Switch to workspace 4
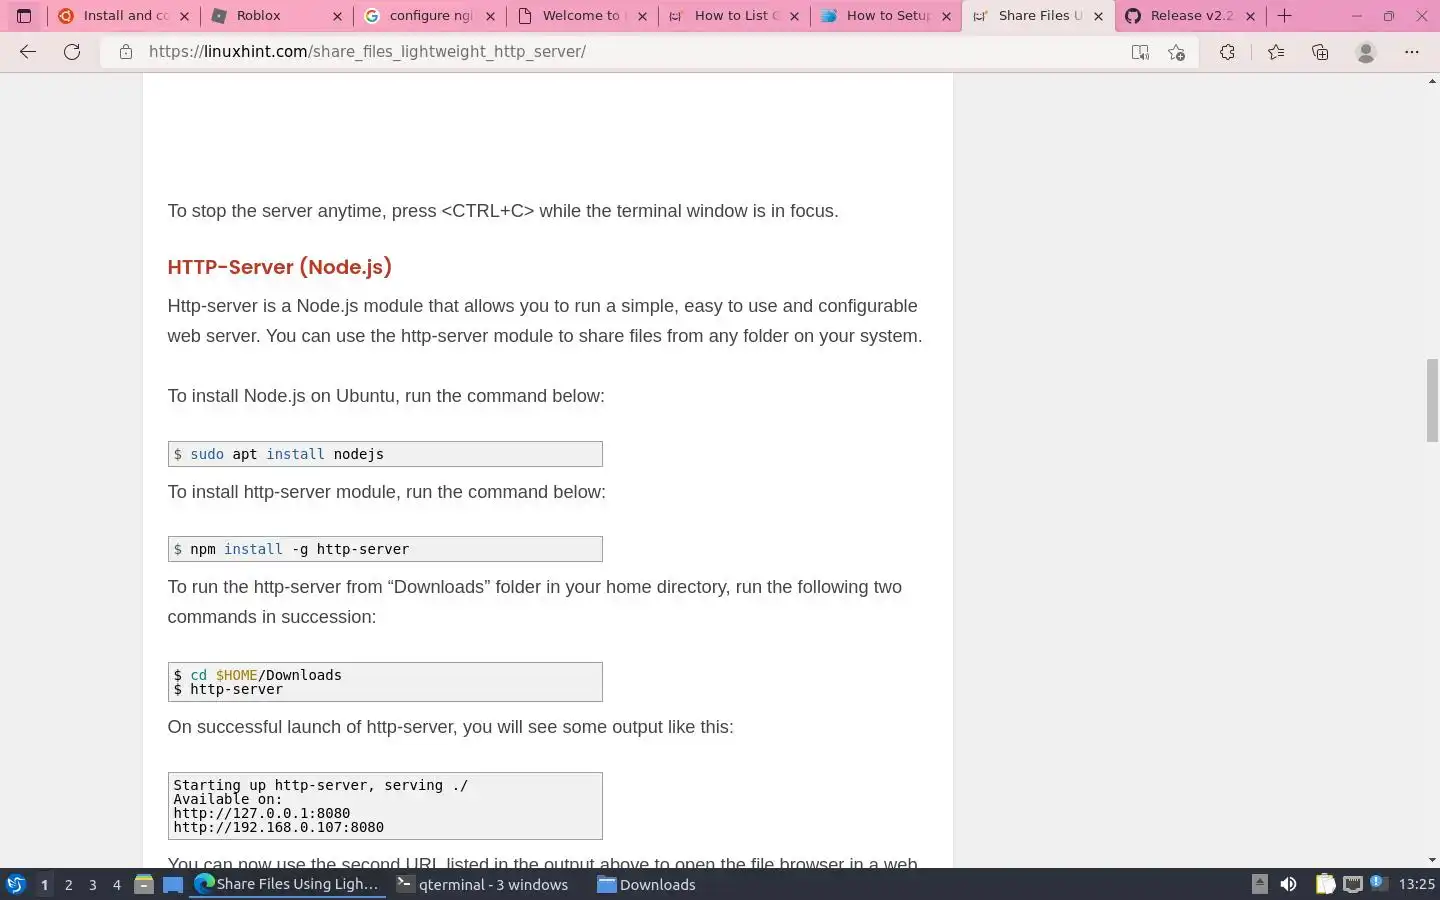Image resolution: width=1440 pixels, height=900 pixels. (117, 885)
